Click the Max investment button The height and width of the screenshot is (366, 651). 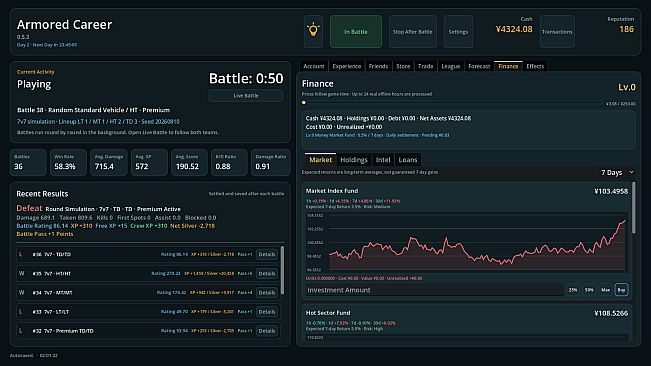coord(605,290)
